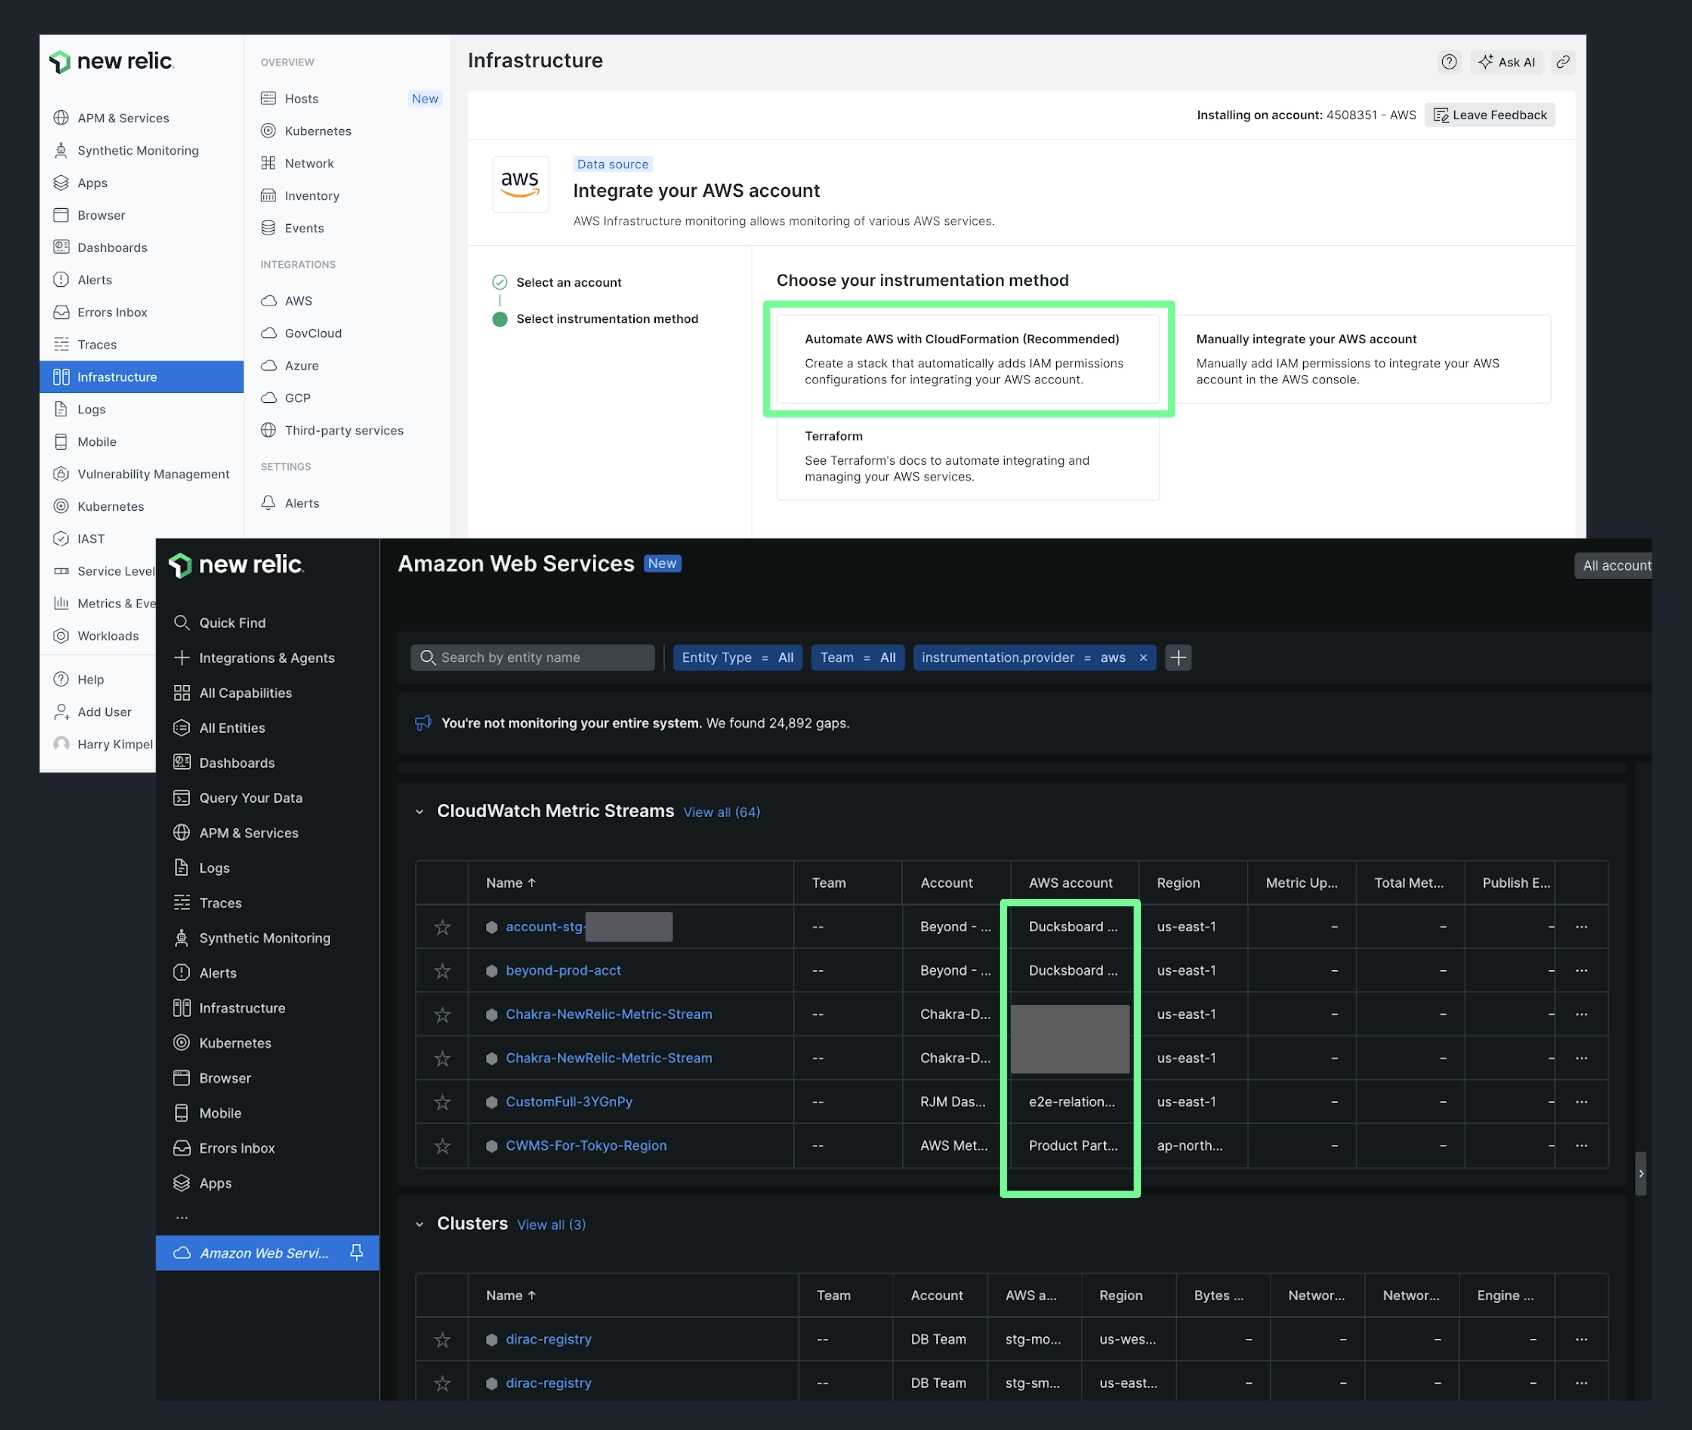Open Ask AI in the Infrastructure header
This screenshot has height=1430, width=1692.
pos(1506,61)
